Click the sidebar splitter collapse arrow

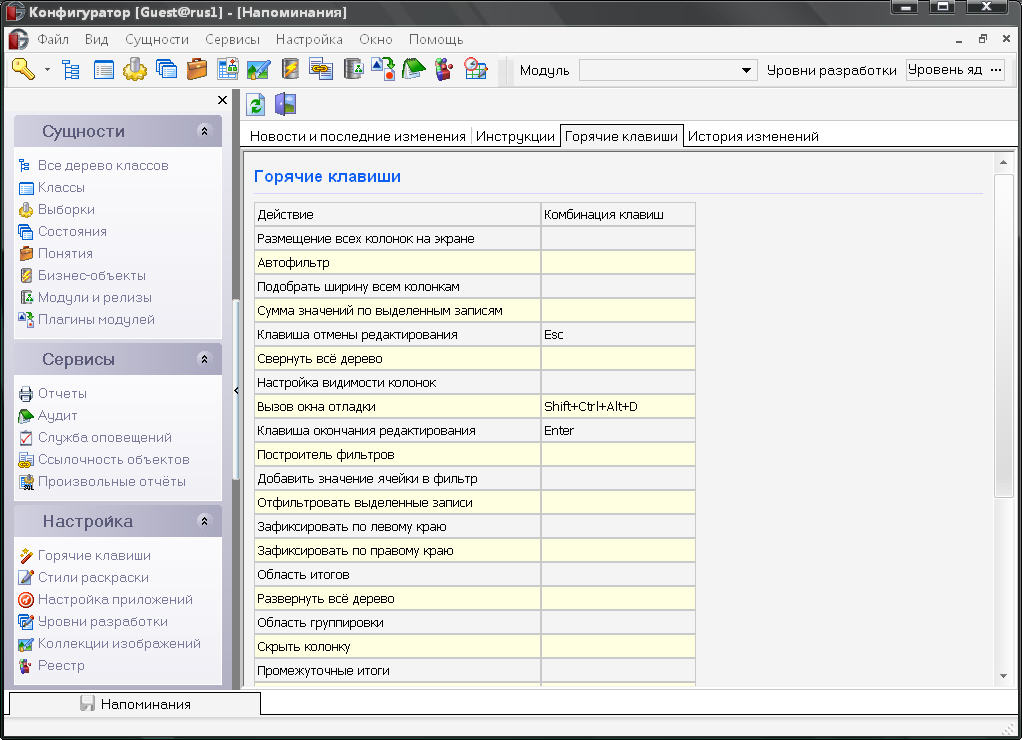pyautogui.click(x=236, y=391)
